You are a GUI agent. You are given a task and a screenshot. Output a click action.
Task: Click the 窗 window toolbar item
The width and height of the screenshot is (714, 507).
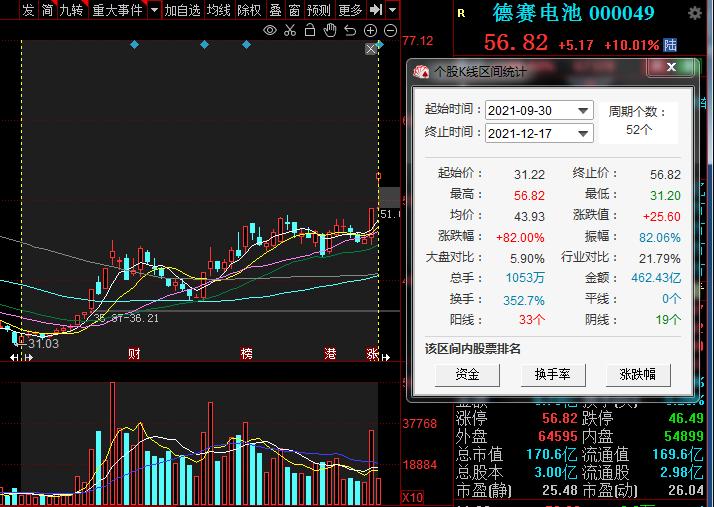294,10
